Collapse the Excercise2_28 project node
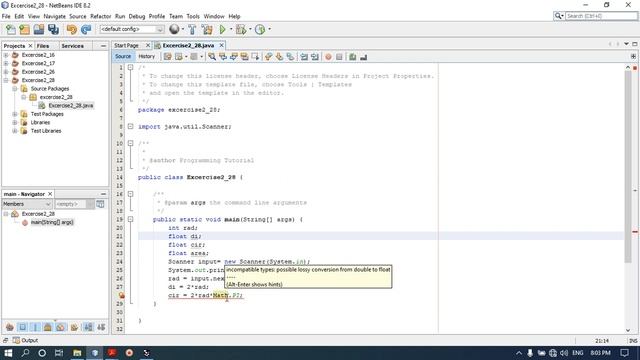The width and height of the screenshot is (640, 360). (6, 80)
